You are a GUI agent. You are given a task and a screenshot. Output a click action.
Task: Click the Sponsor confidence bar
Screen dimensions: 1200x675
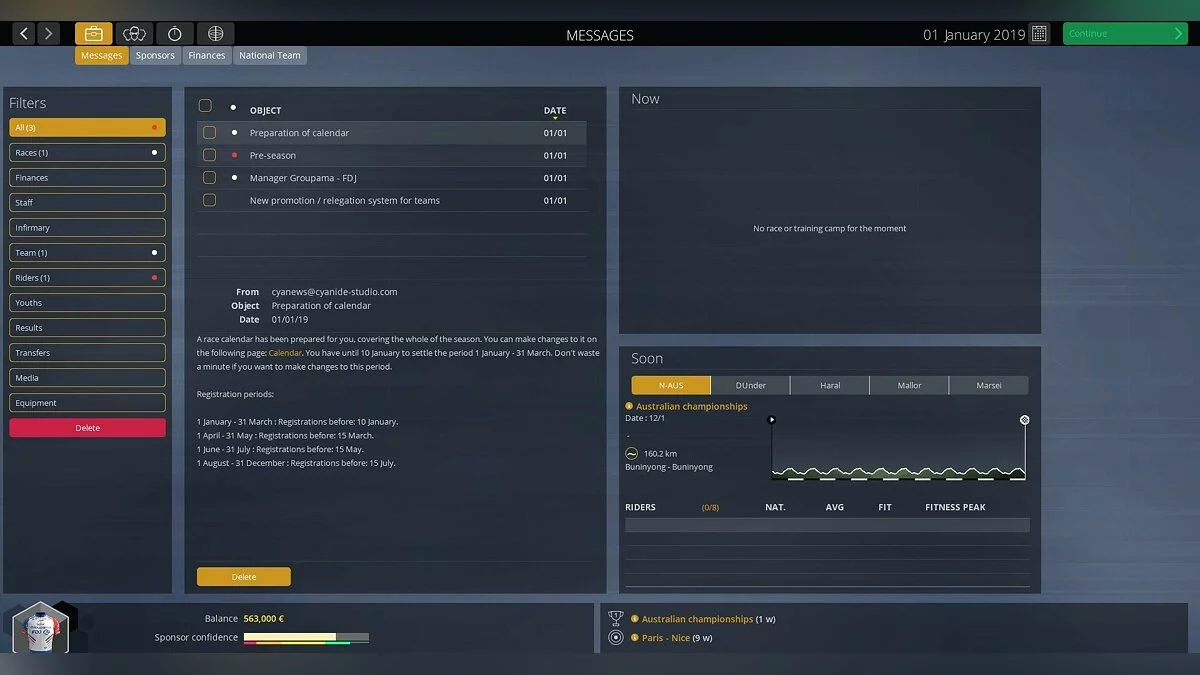click(x=306, y=637)
